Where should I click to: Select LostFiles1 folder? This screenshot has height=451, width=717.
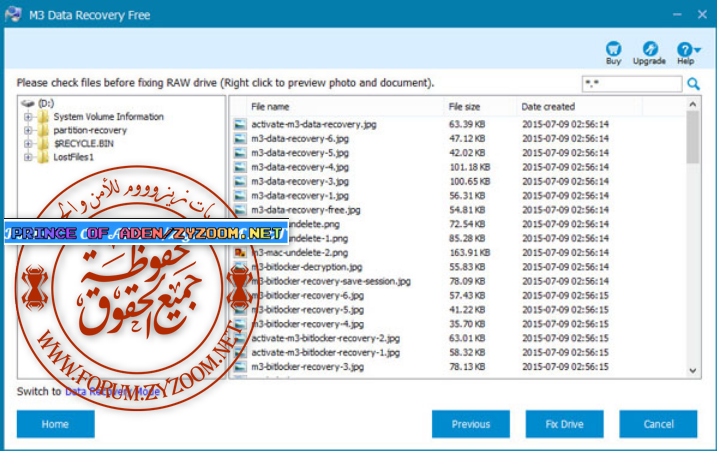point(74,157)
